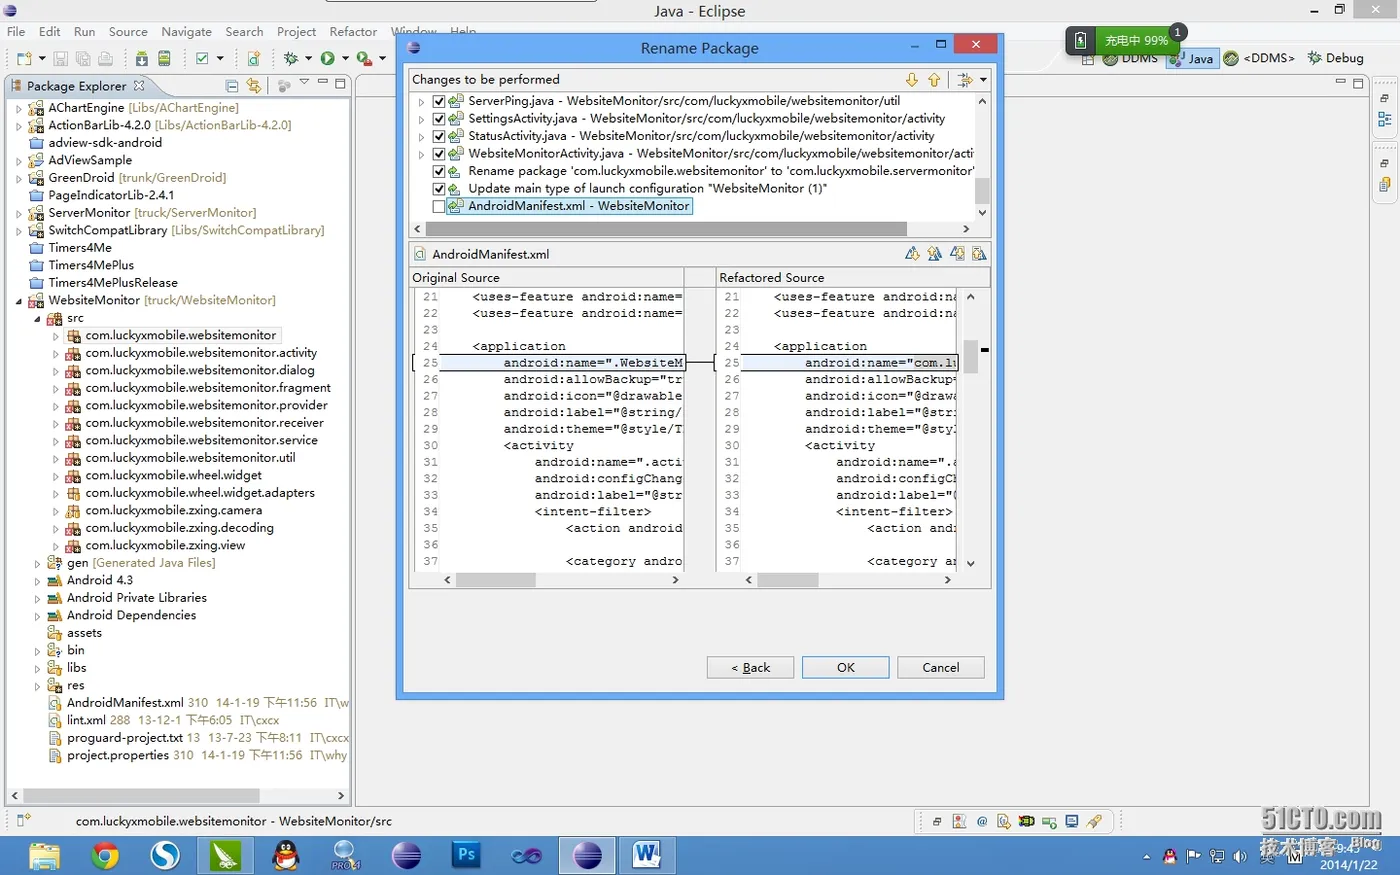
Task: Select com.luckyxmobile.websitemonitor.activity package
Action: click(x=201, y=353)
